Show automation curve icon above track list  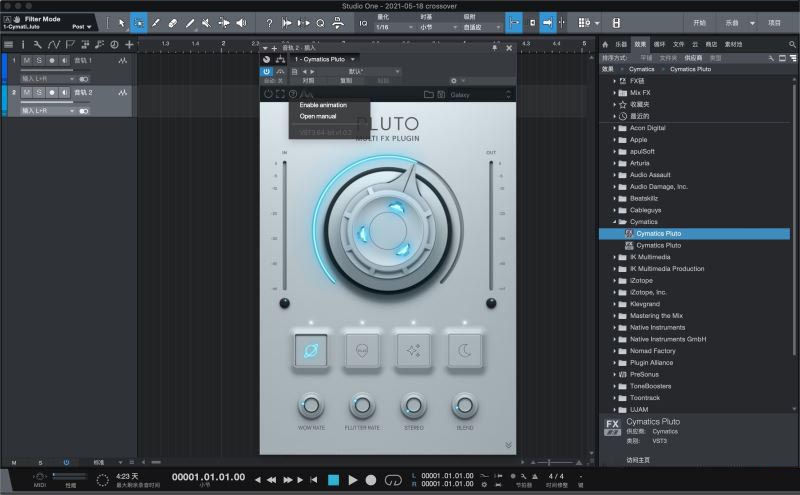click(x=54, y=45)
